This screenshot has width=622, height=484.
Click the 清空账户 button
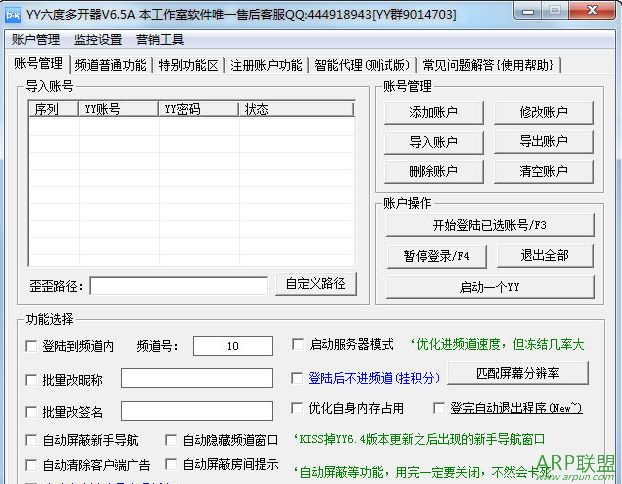click(x=543, y=171)
